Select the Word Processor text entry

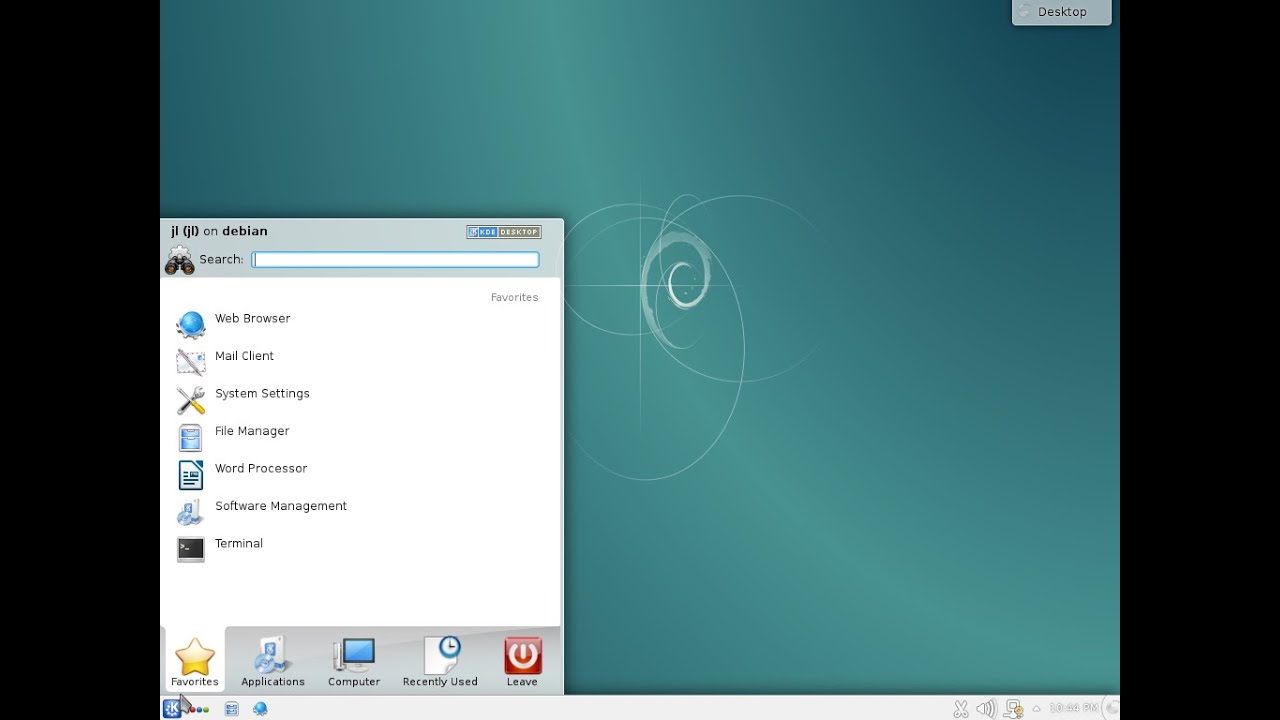click(x=261, y=468)
